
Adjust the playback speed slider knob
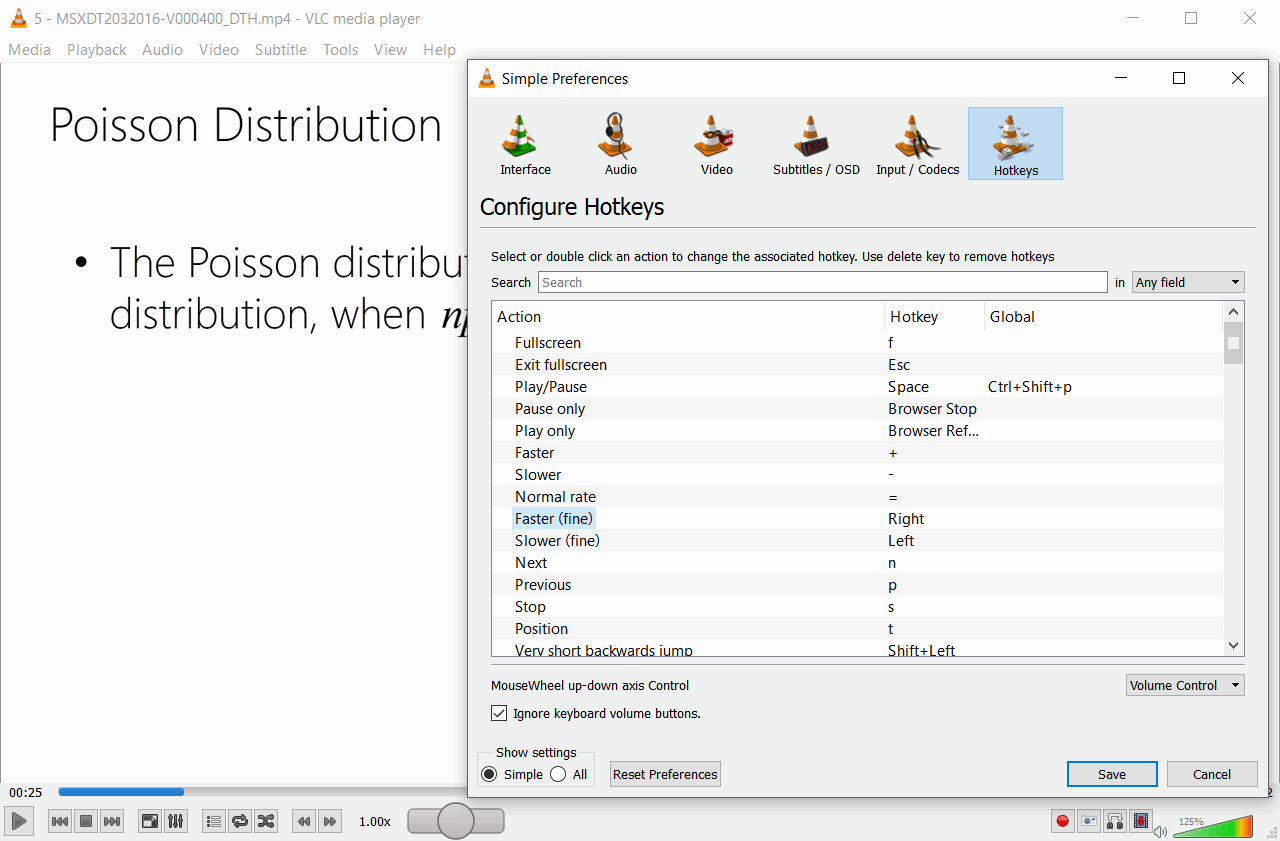[x=456, y=821]
